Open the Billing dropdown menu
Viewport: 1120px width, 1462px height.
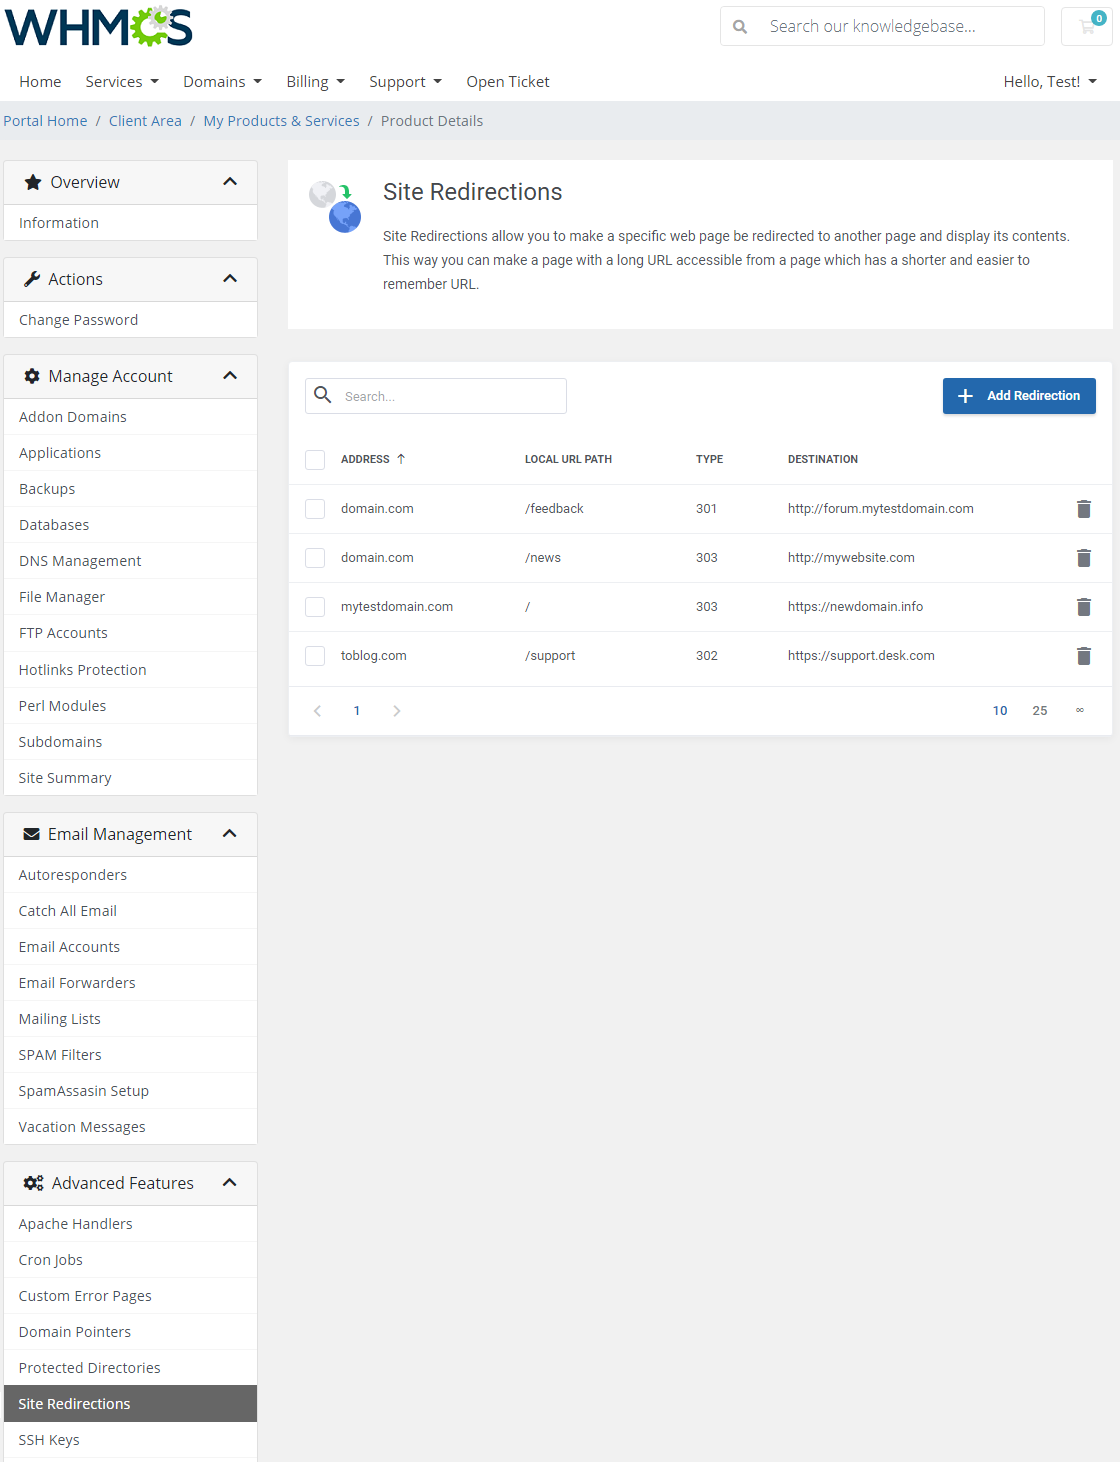click(x=315, y=82)
